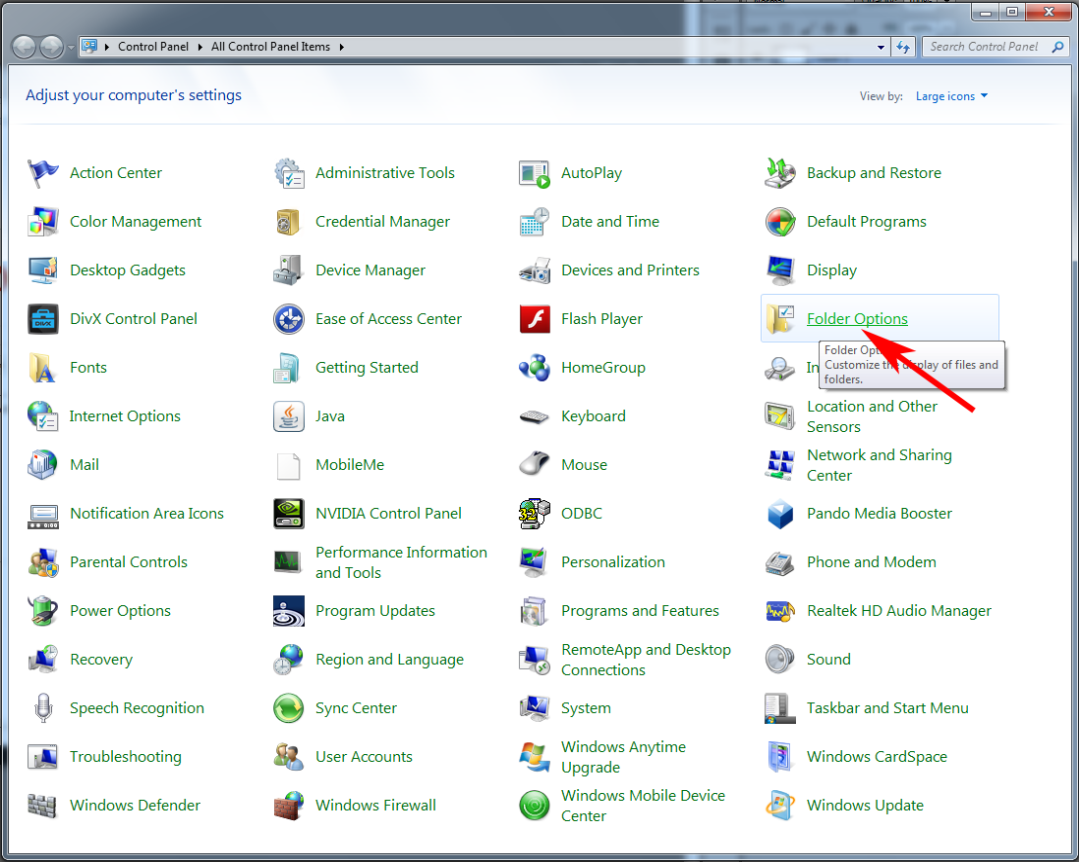Open the recent pages dropdown beside Forward

[x=70, y=48]
